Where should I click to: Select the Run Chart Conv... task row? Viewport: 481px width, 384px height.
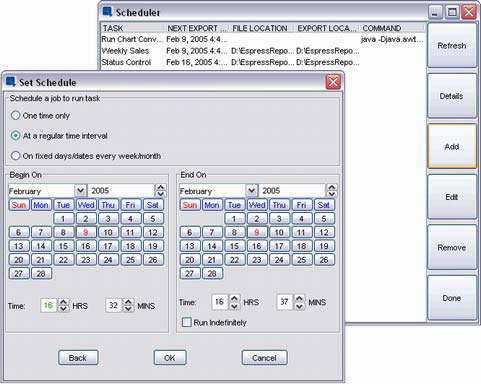click(x=263, y=39)
